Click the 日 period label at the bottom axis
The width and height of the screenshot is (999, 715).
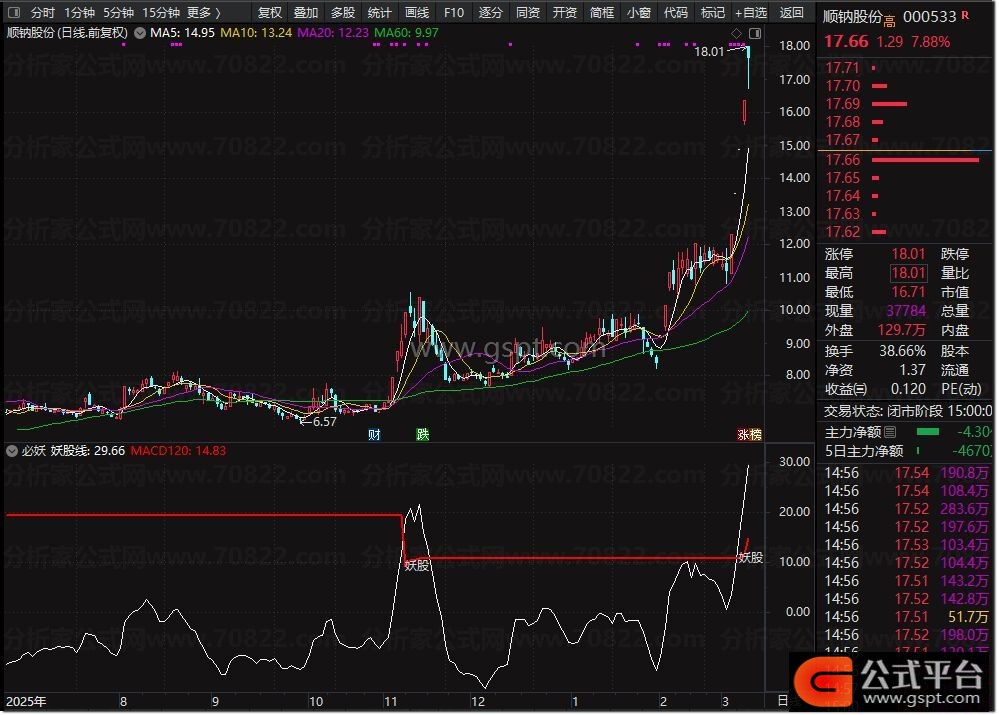pos(782,702)
